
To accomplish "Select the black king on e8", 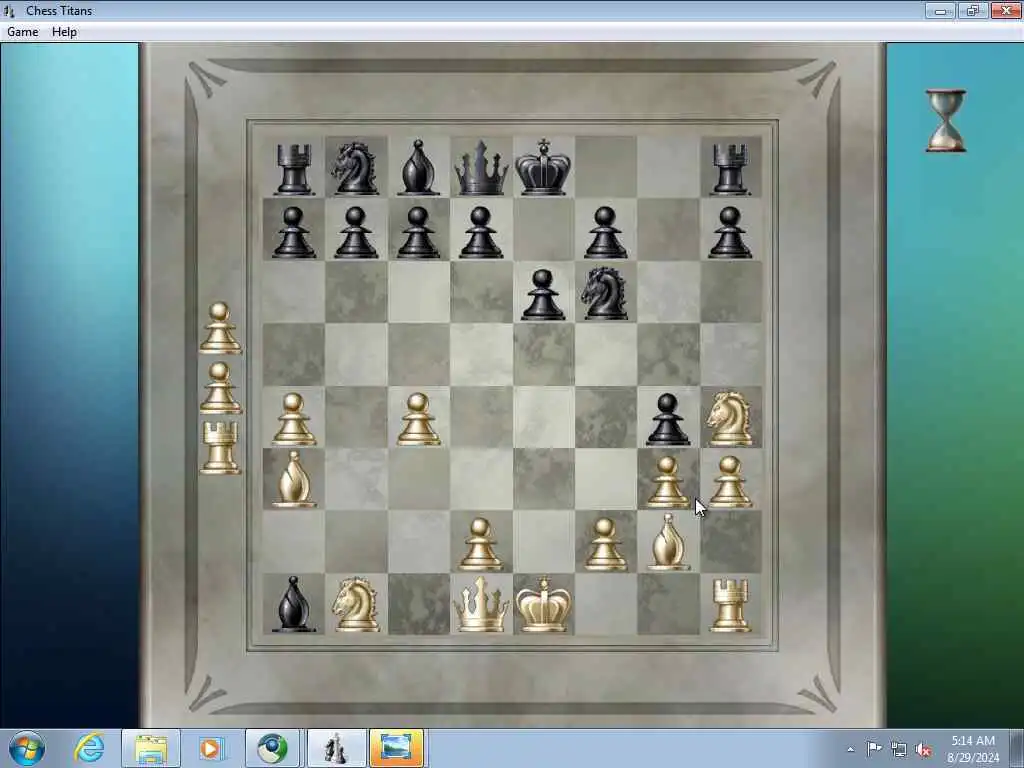I will tap(543, 167).
